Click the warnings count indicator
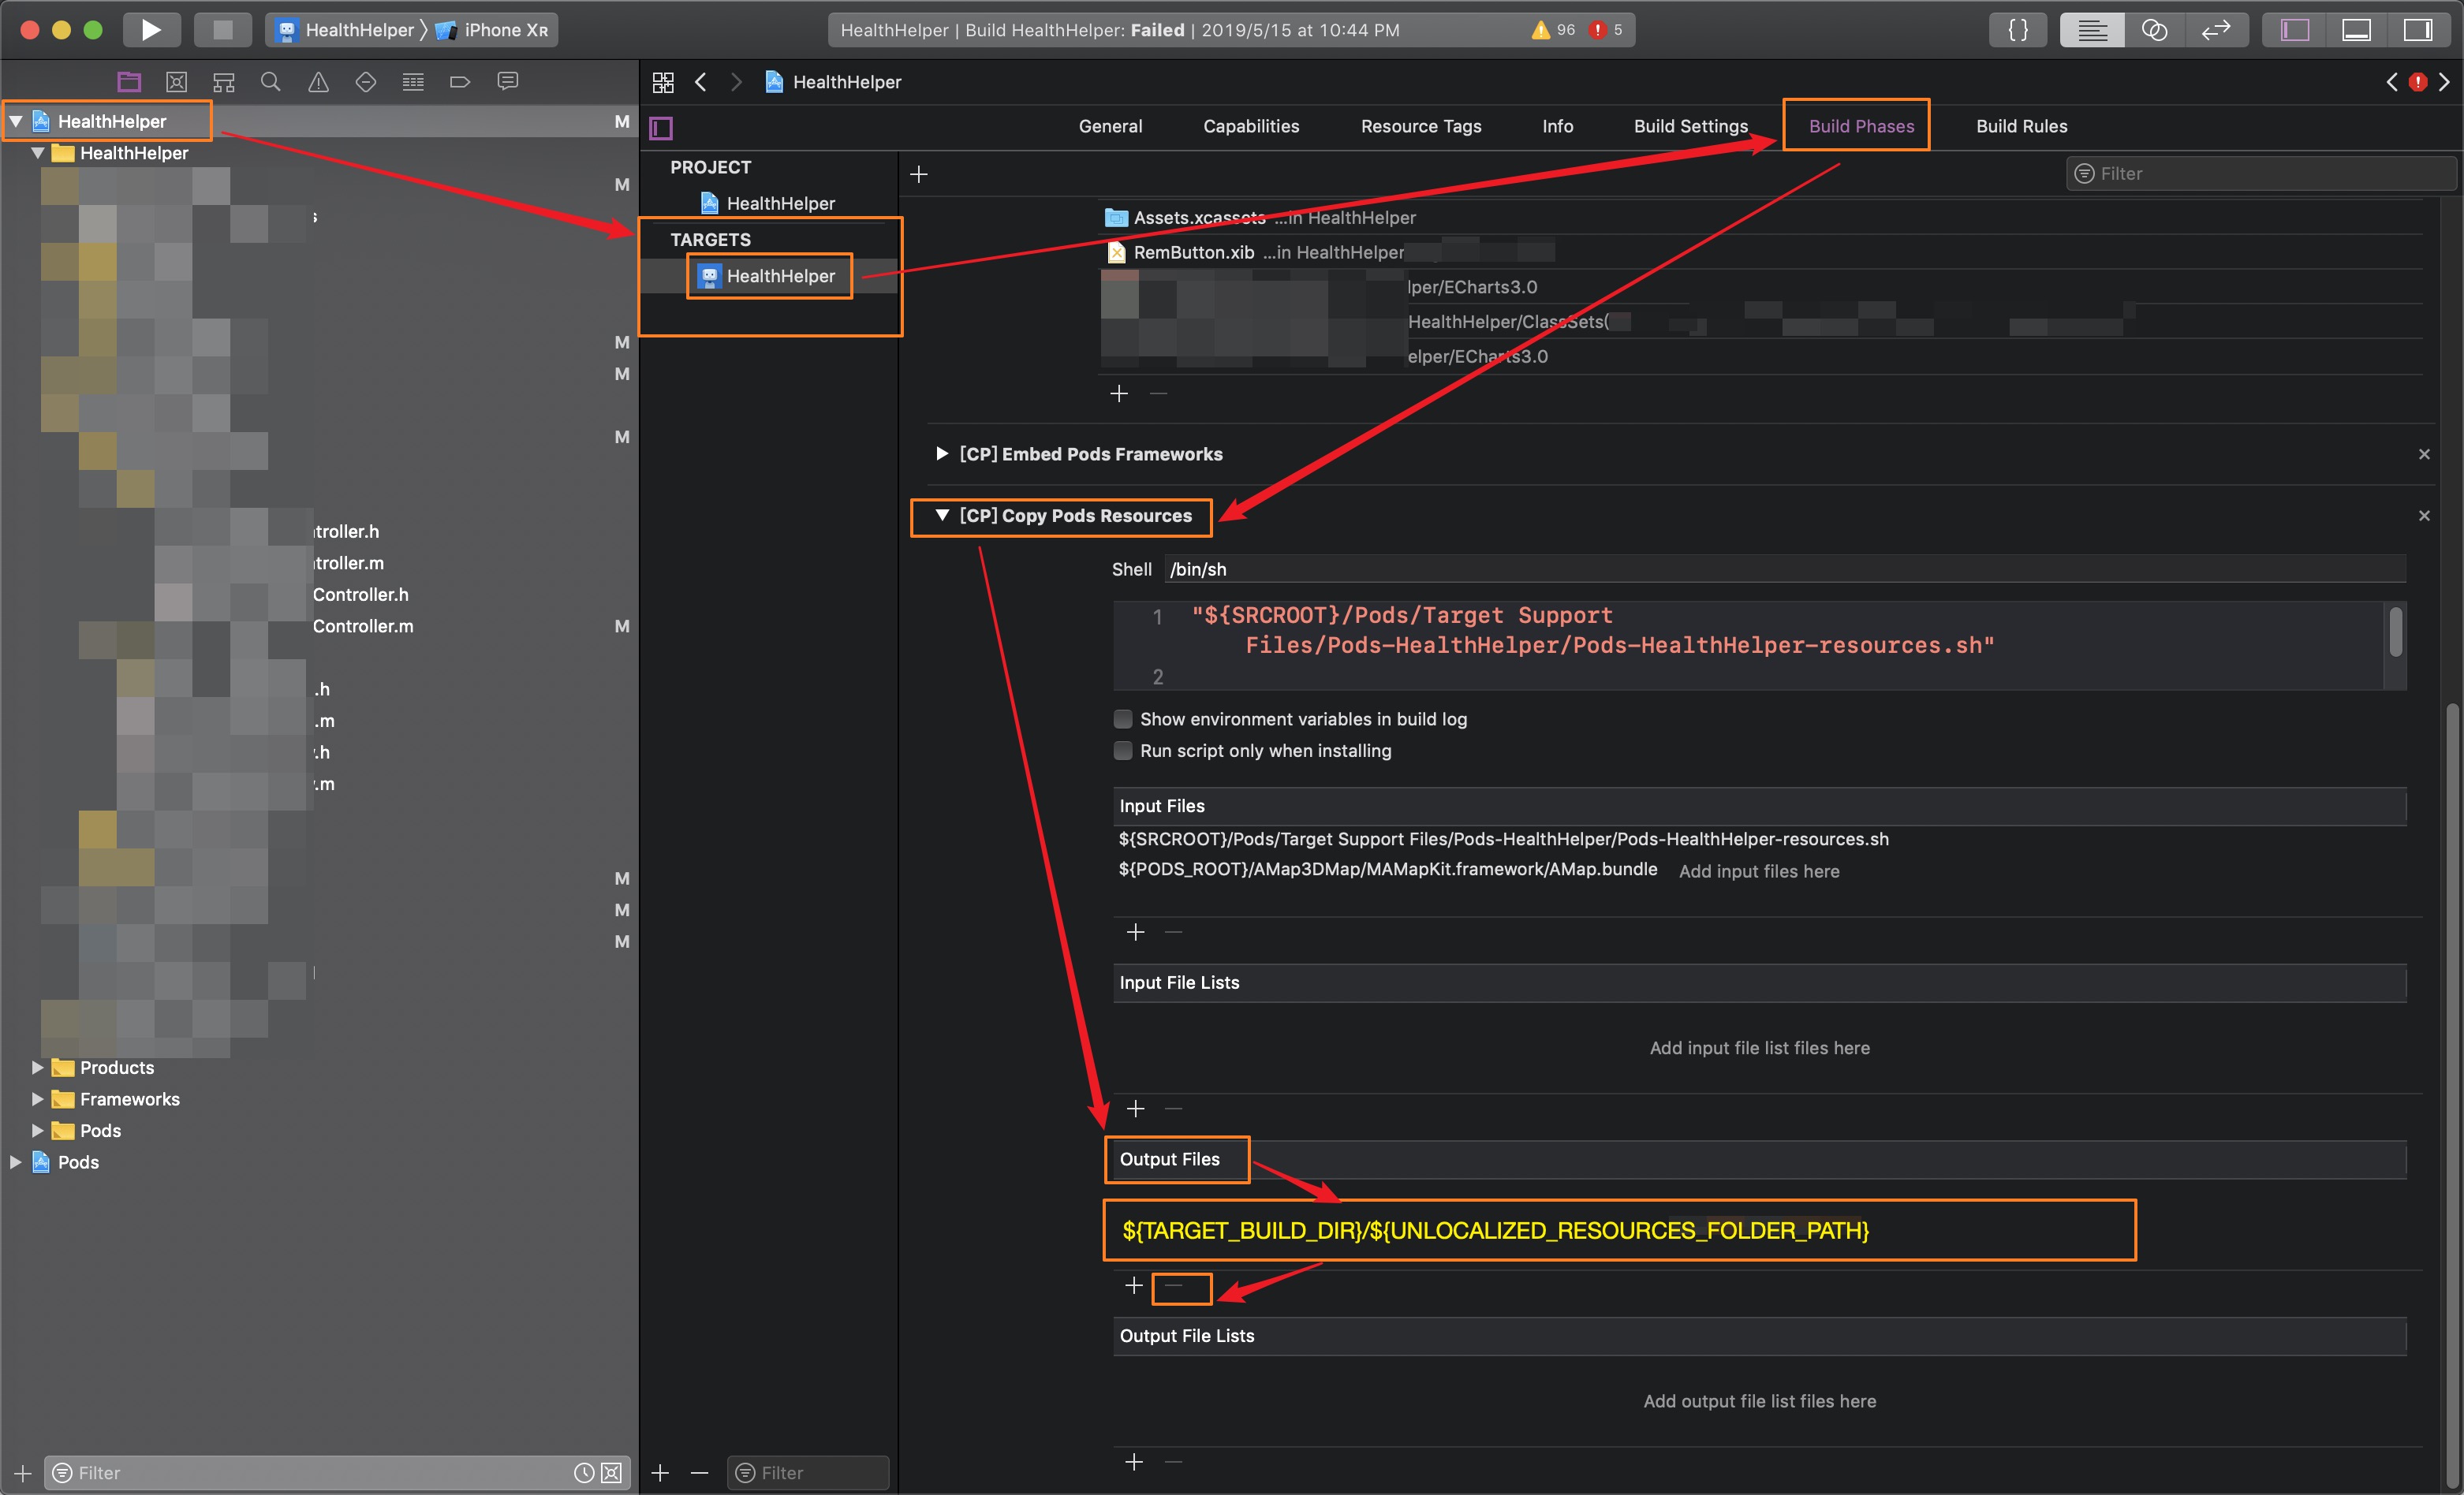The width and height of the screenshot is (2464, 1495). click(1553, 30)
